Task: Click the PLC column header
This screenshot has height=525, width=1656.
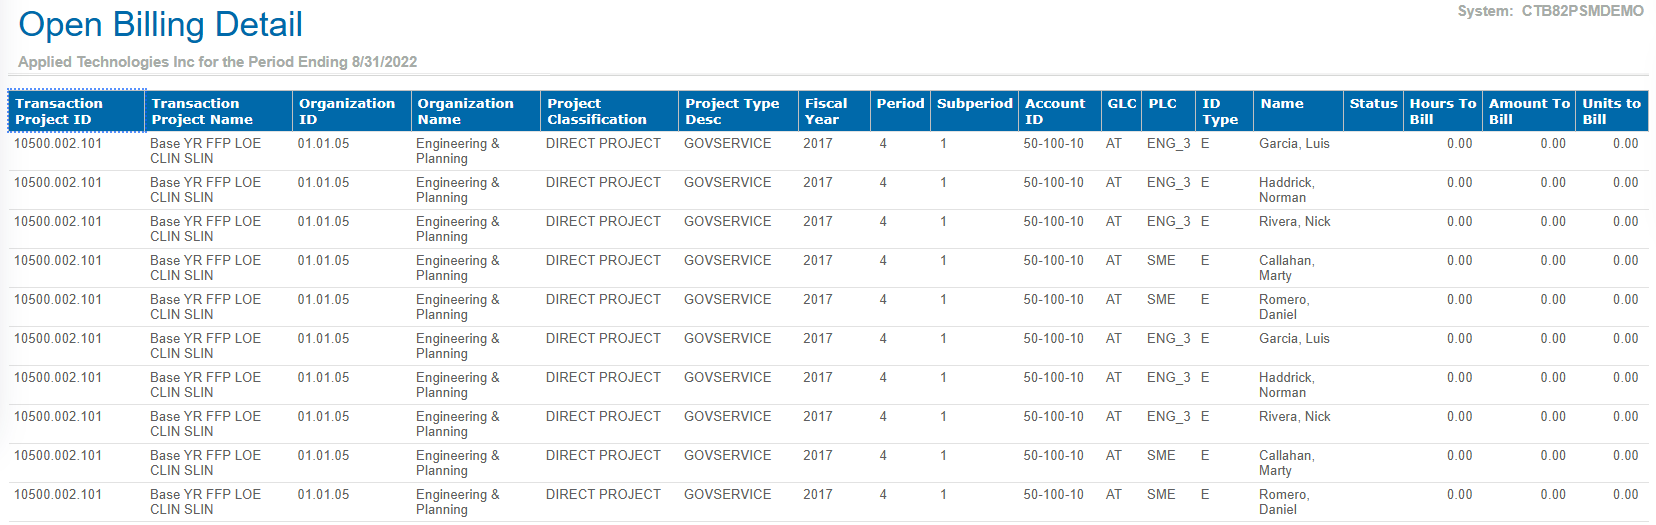Action: (1163, 104)
